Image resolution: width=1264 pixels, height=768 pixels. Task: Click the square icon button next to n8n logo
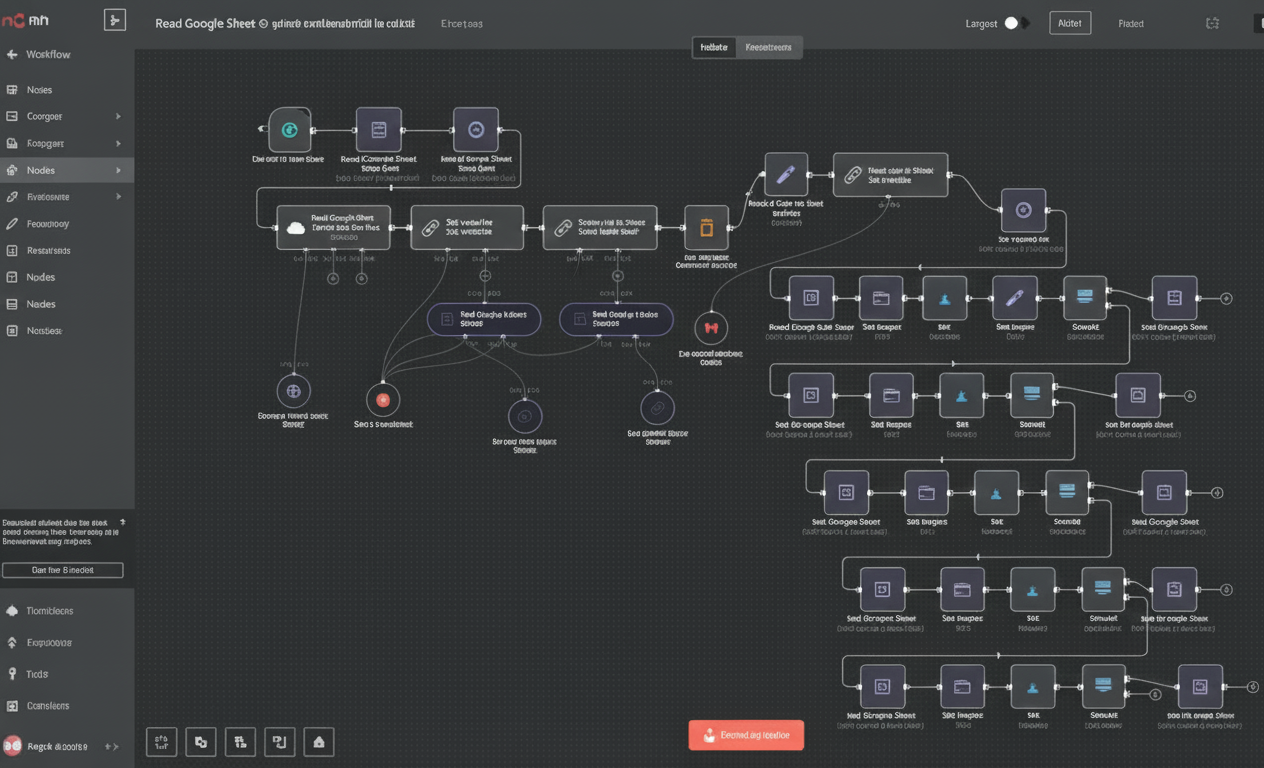click(x=115, y=20)
